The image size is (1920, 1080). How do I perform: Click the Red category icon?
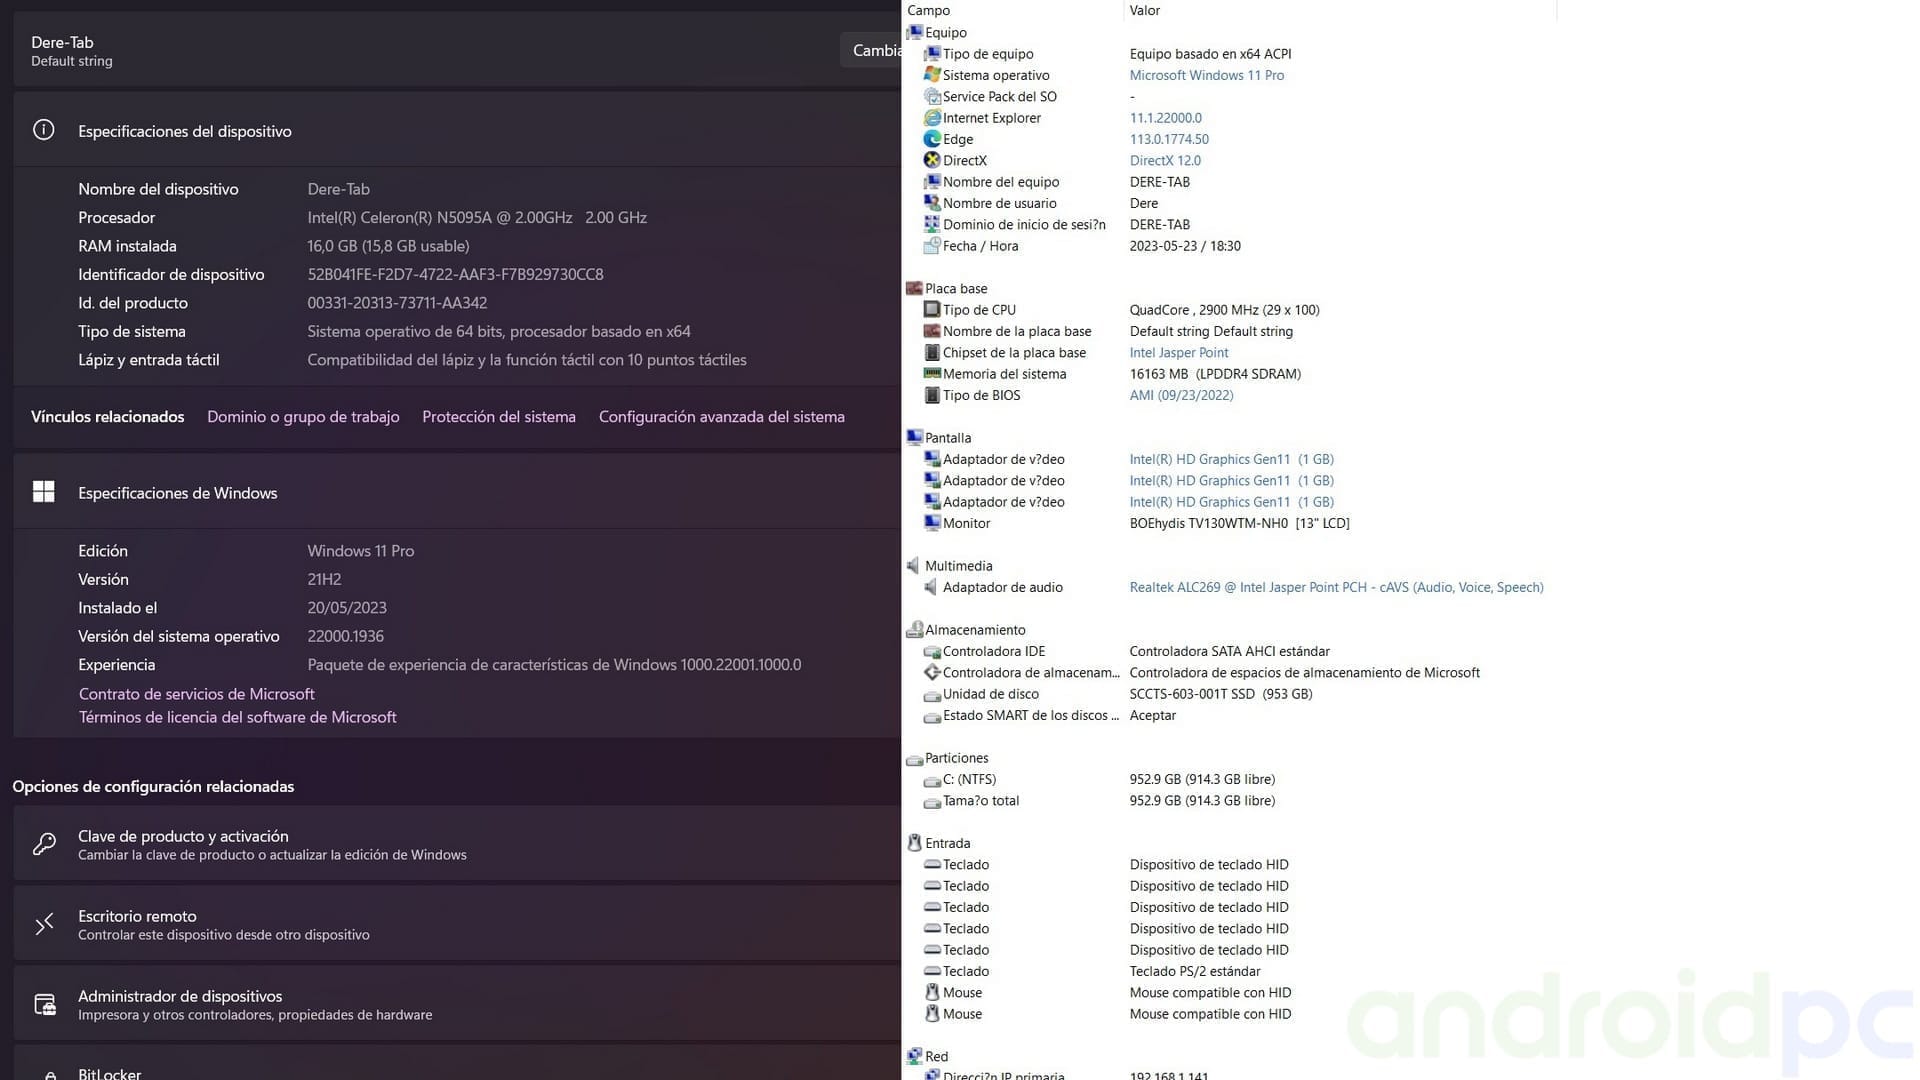coord(914,1056)
